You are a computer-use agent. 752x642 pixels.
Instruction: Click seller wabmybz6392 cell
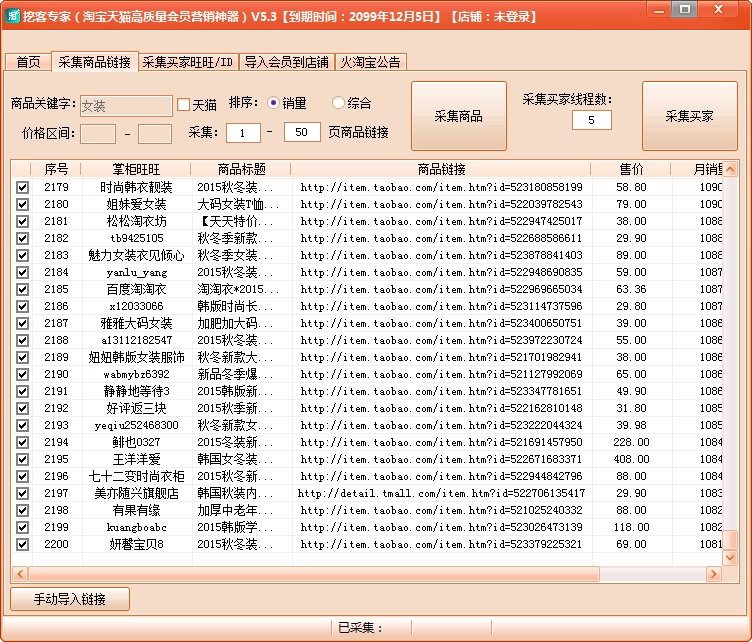click(136, 374)
